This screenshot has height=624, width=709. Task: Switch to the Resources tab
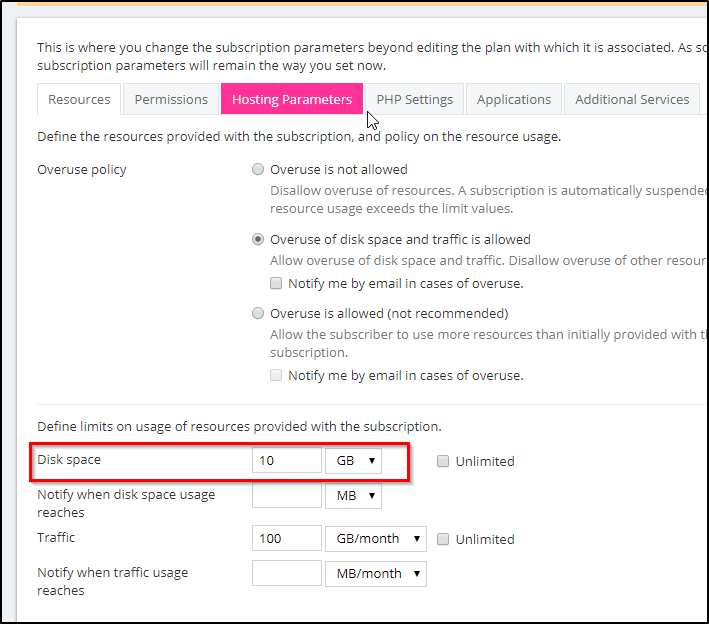click(x=79, y=99)
